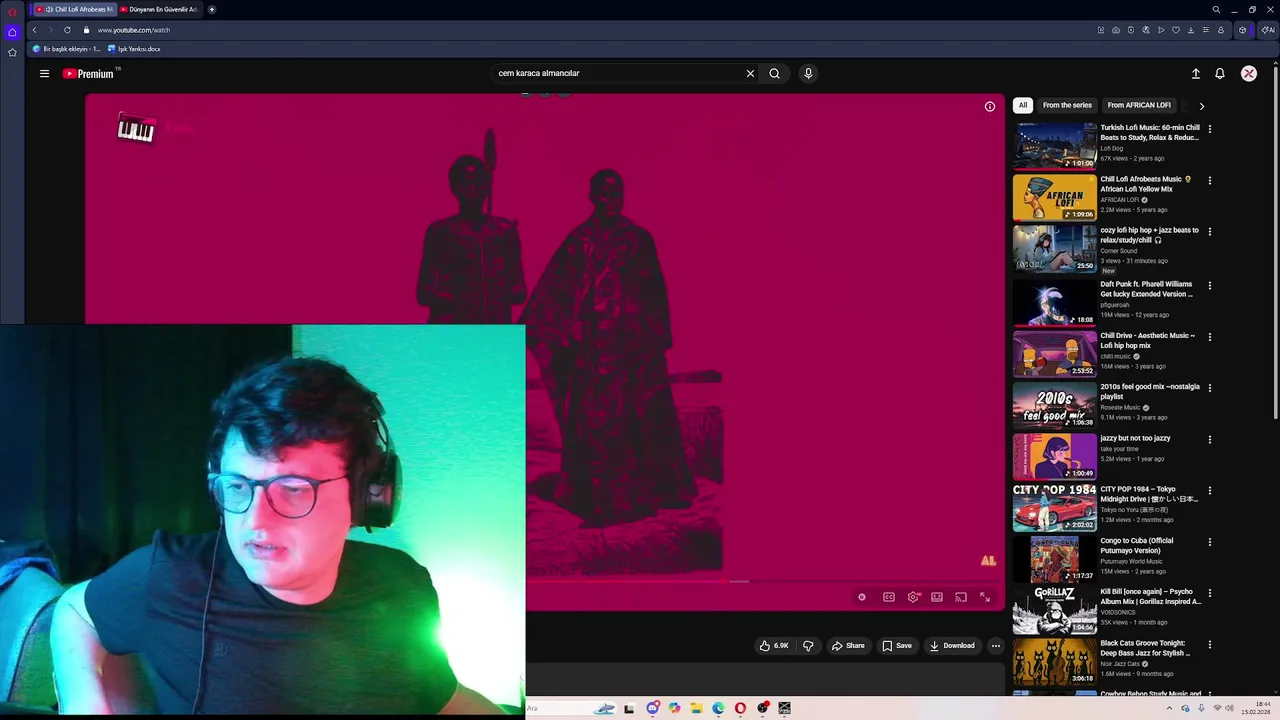
Task: Cast video with Play on TV icon
Action: pyautogui.click(x=961, y=597)
